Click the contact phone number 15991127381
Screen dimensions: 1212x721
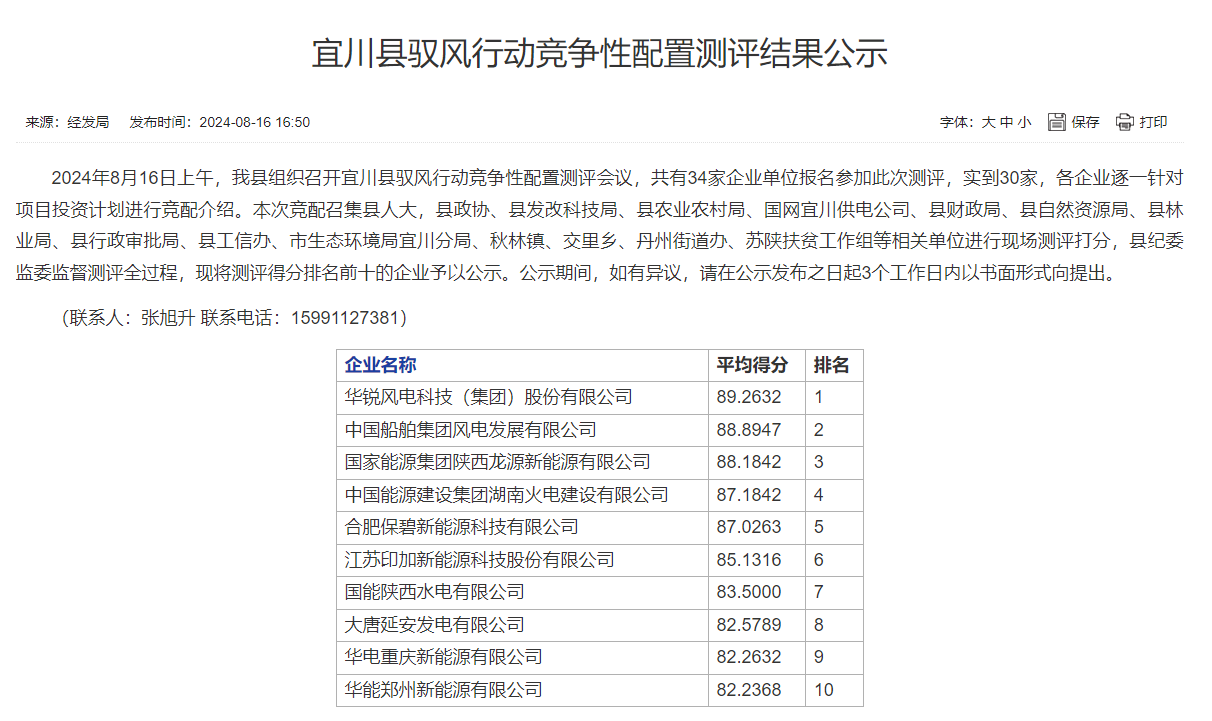(x=346, y=318)
